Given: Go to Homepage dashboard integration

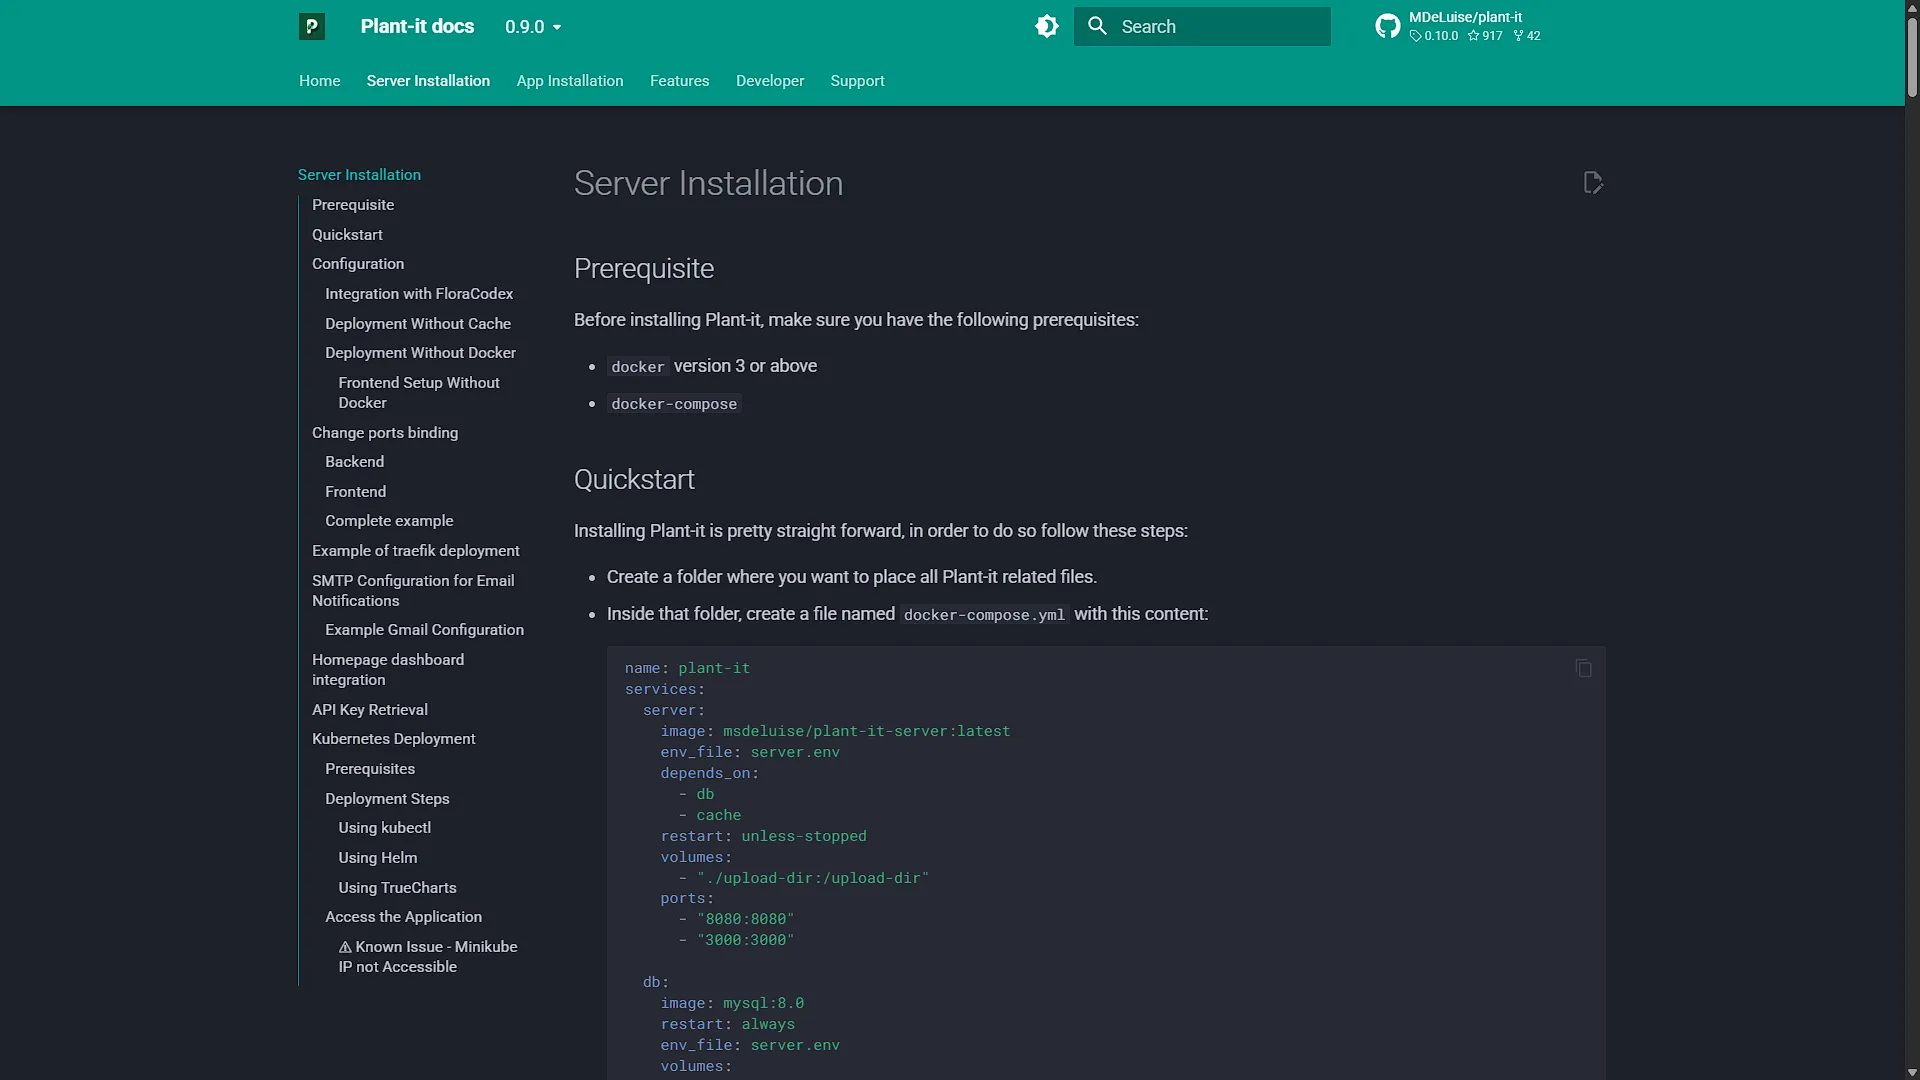Looking at the screenshot, I should coord(388,670).
